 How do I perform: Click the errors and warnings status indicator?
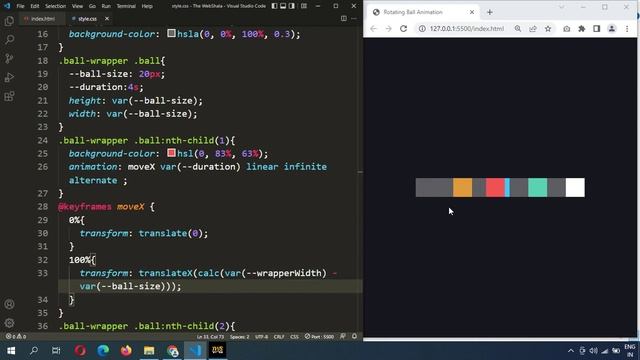16,337
